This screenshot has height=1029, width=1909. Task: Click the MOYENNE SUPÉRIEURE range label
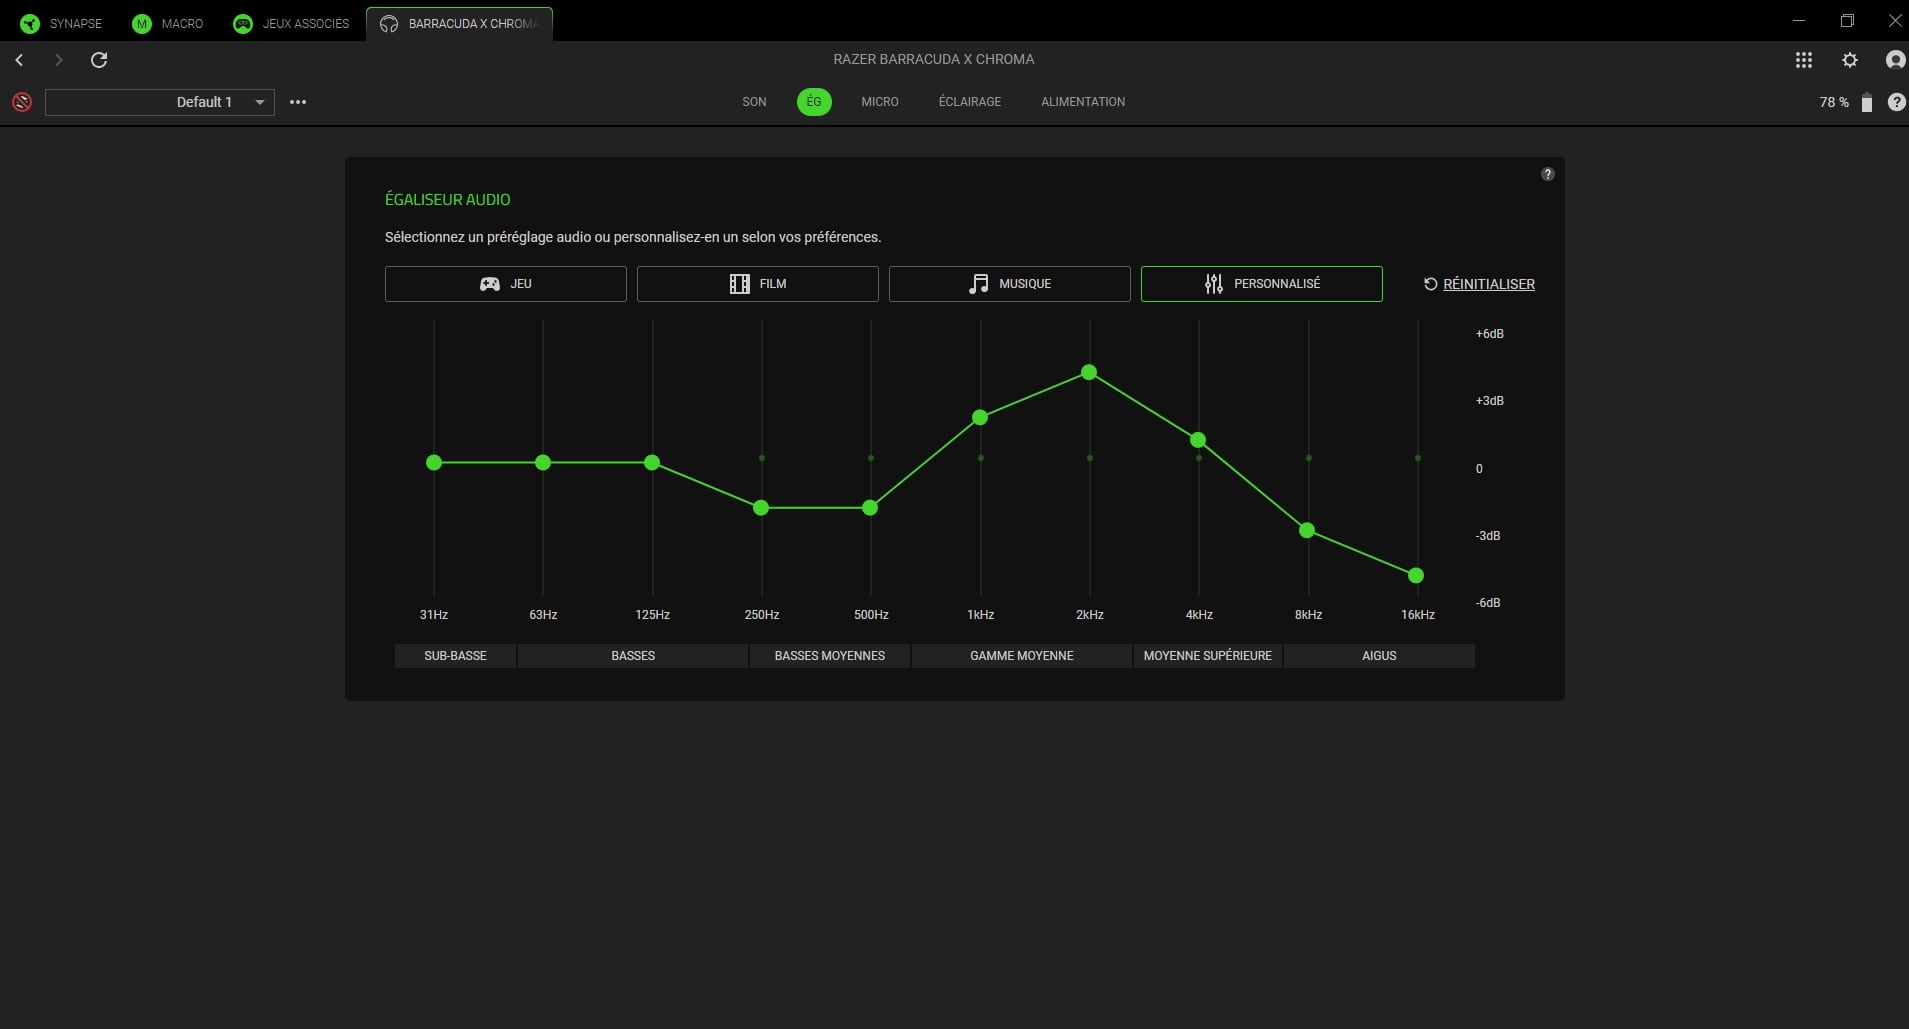[1208, 656]
